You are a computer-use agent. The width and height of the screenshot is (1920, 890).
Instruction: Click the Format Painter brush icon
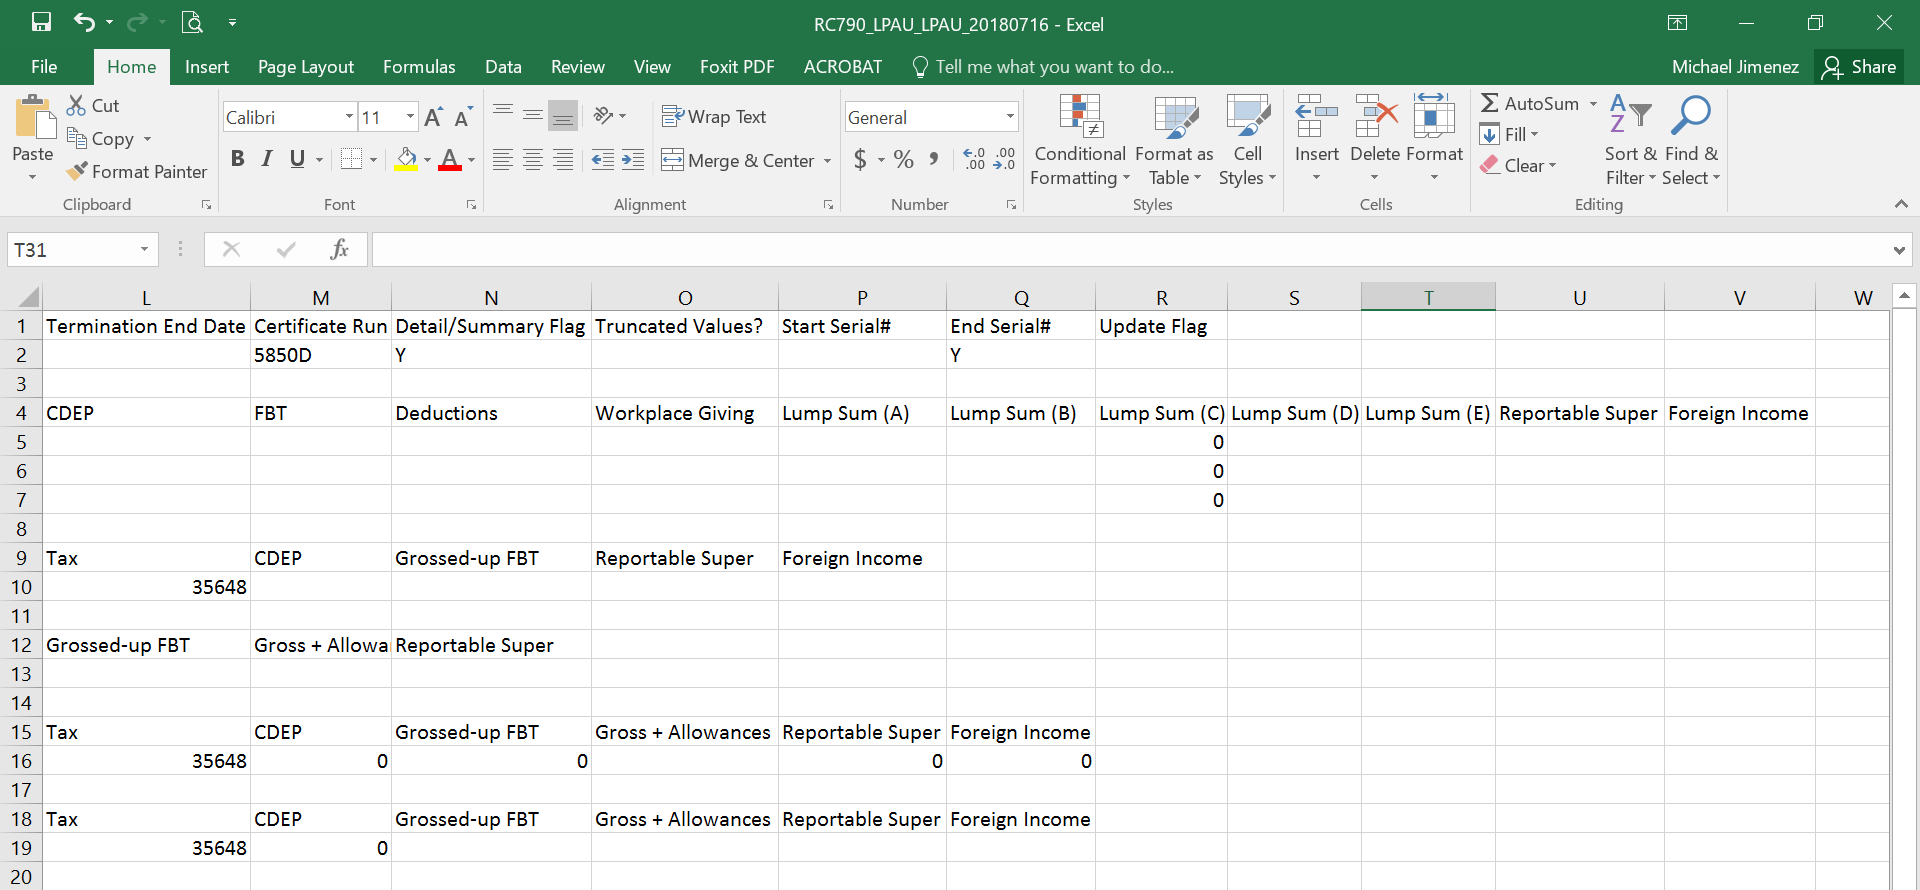point(77,172)
